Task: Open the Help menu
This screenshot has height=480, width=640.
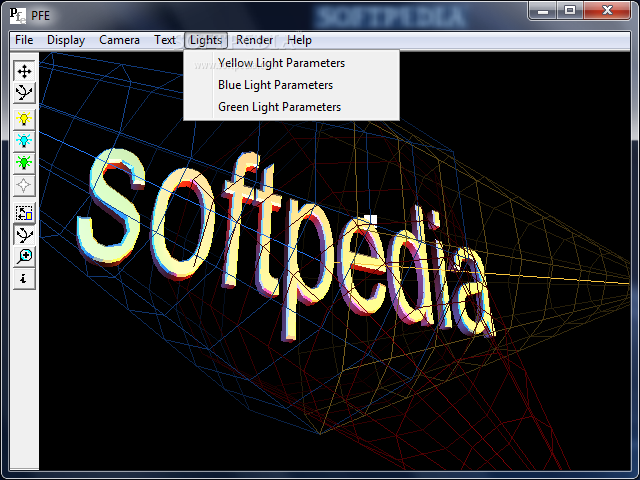Action: point(299,40)
